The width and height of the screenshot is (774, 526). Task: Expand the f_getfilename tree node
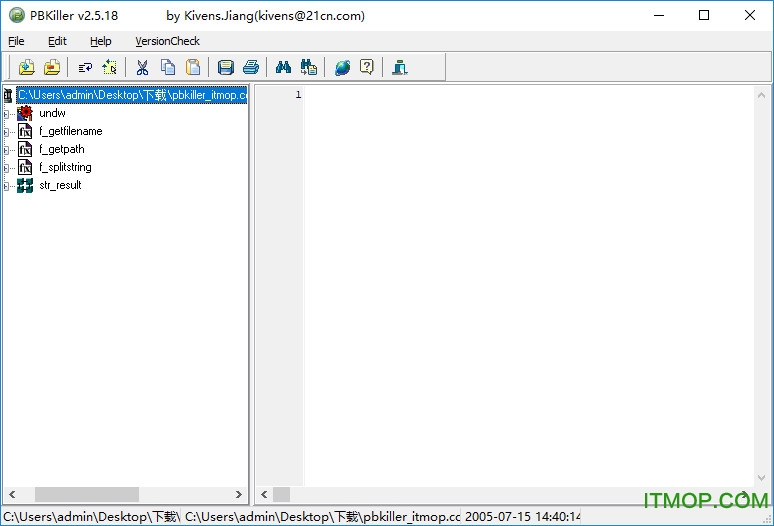pos(6,132)
